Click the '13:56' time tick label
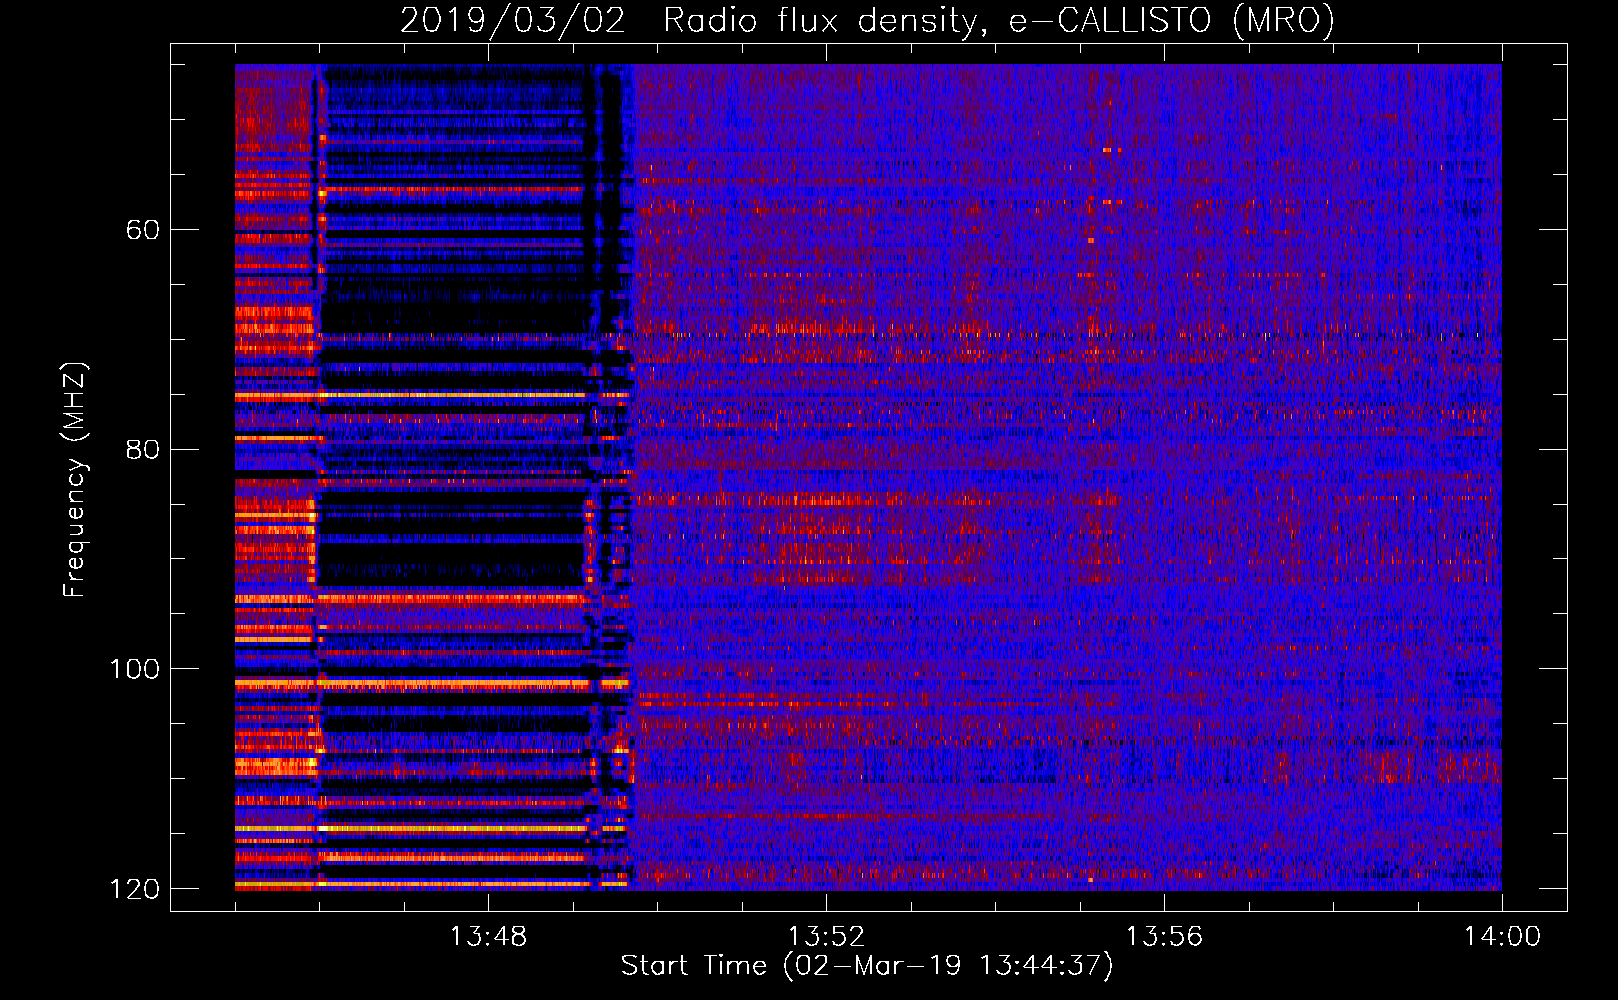1618x1000 pixels. (1164, 937)
